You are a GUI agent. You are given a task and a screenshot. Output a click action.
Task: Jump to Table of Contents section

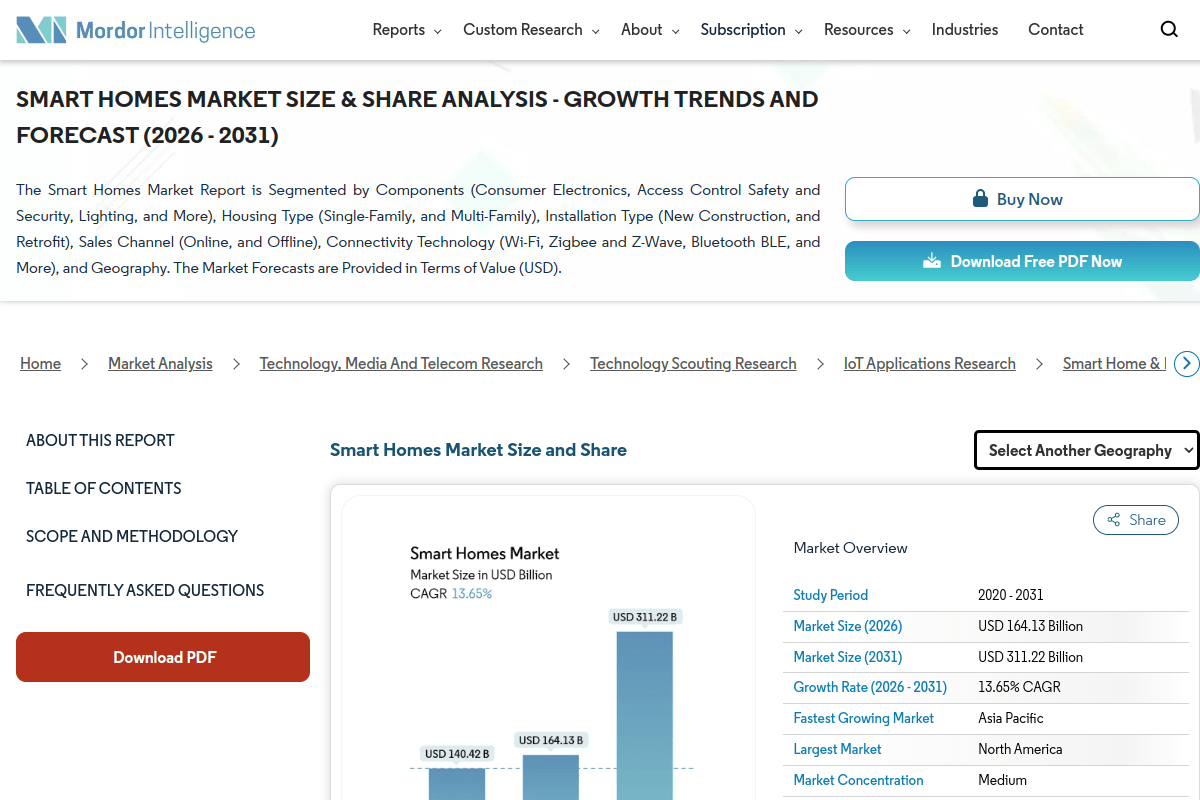[104, 488]
